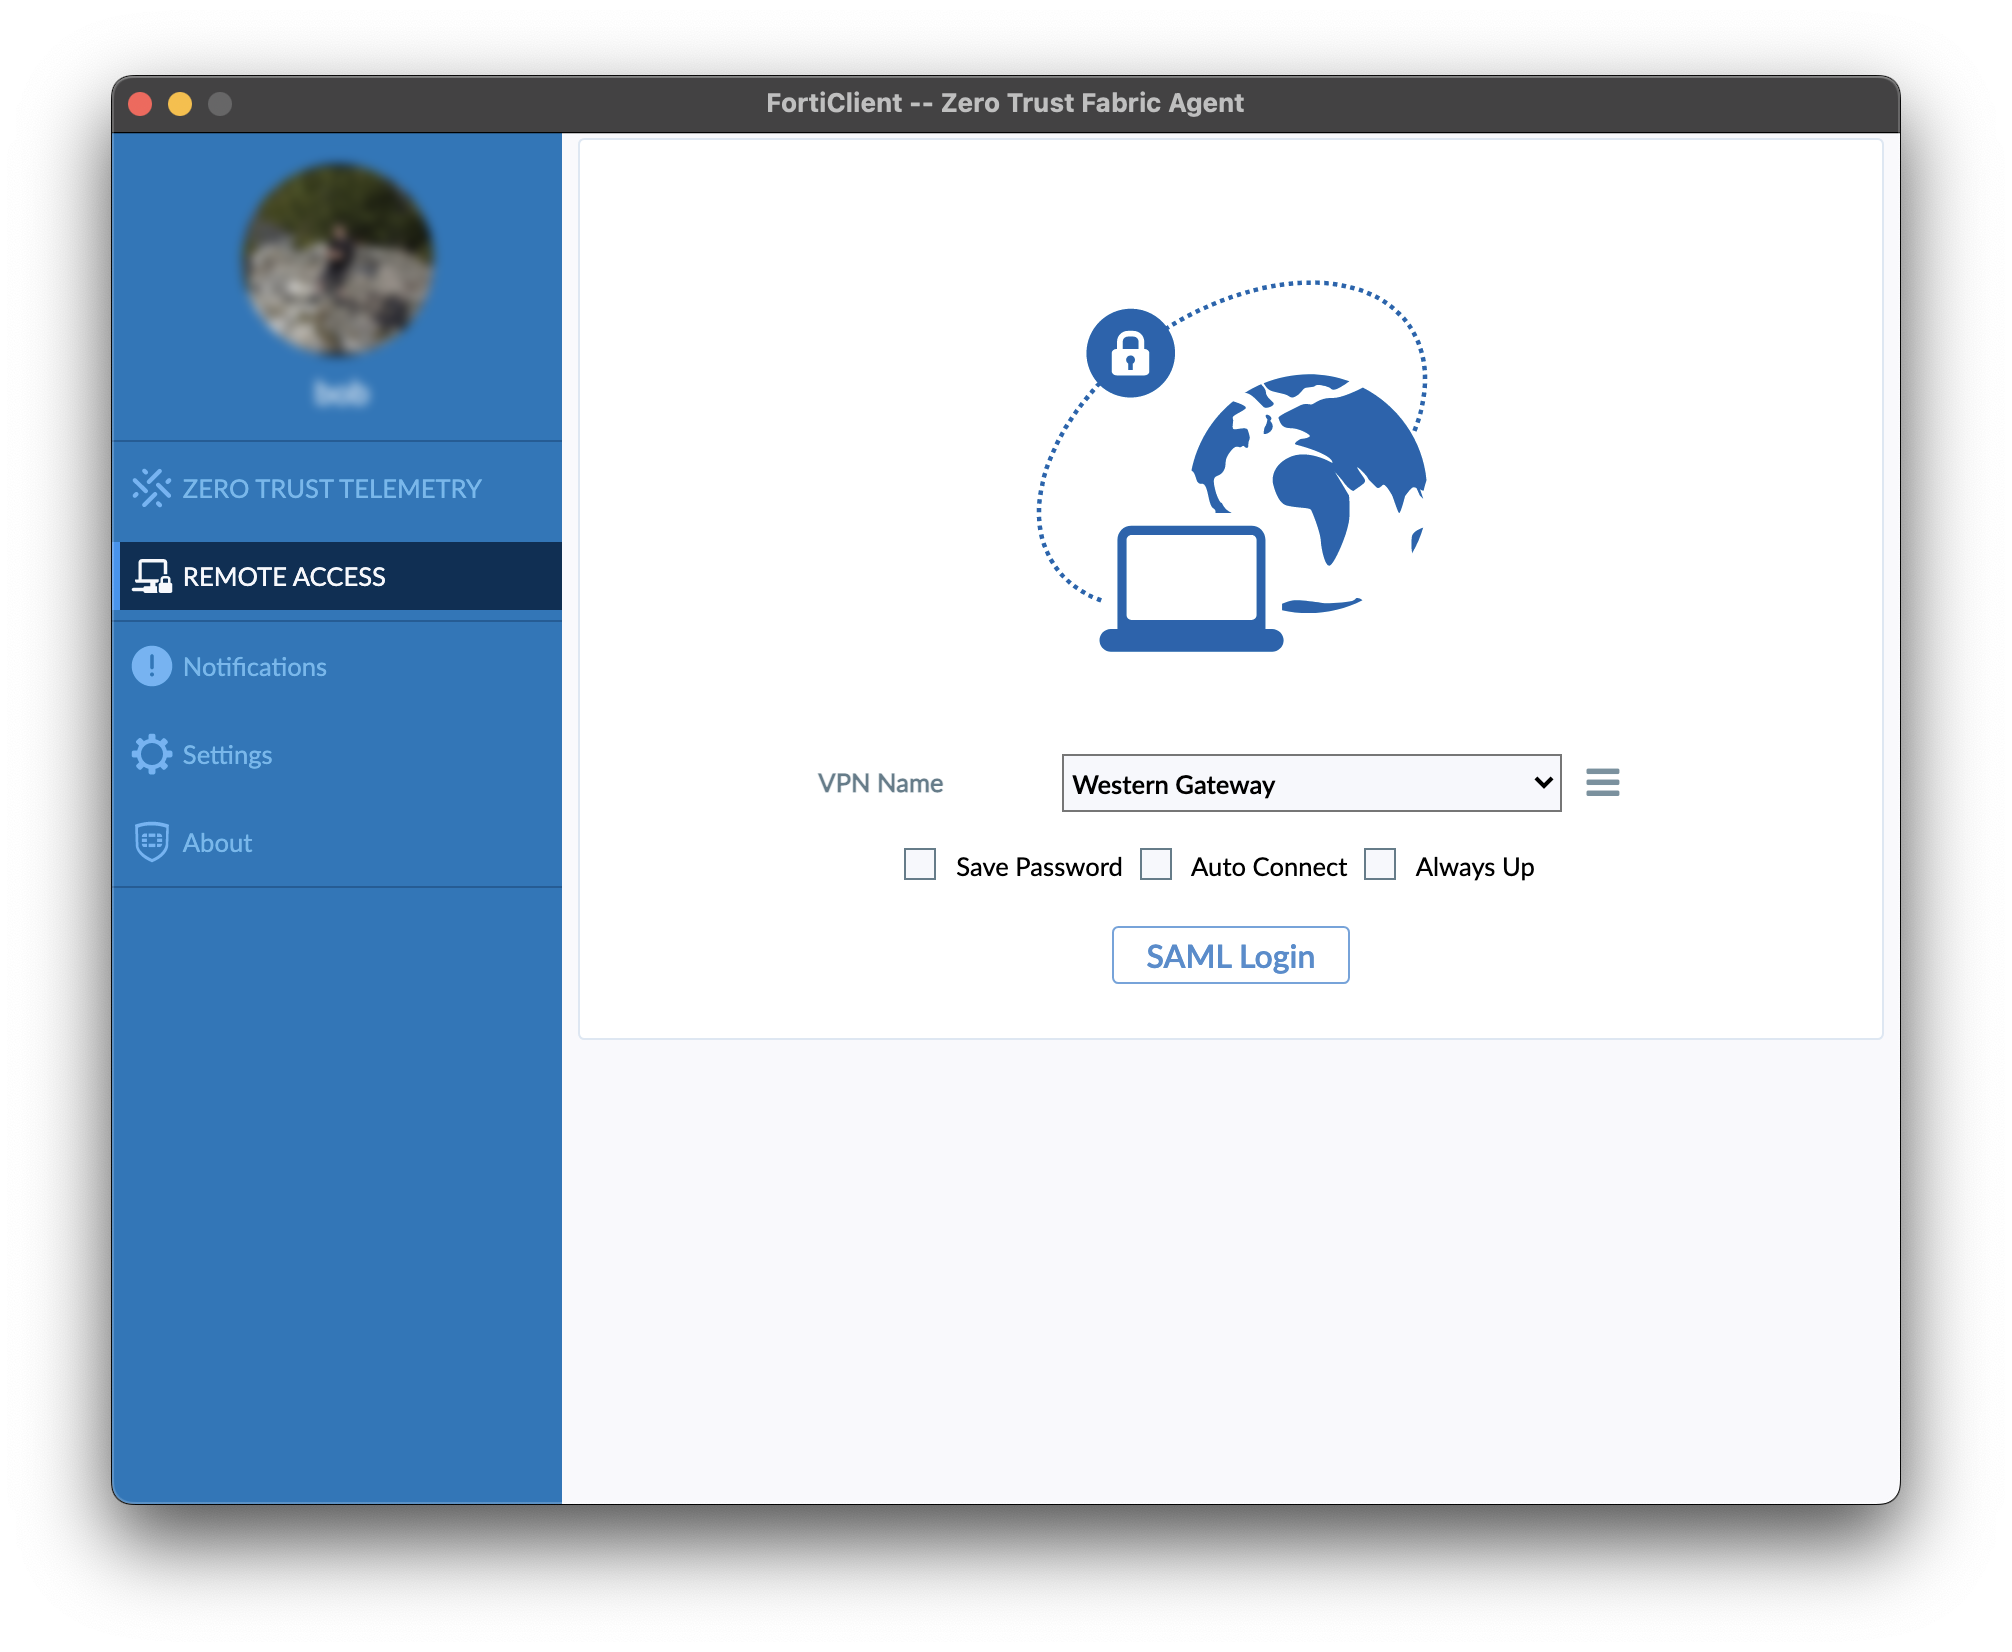Click the padlock icon in illustration
The height and width of the screenshot is (1652, 2012).
pyautogui.click(x=1130, y=353)
